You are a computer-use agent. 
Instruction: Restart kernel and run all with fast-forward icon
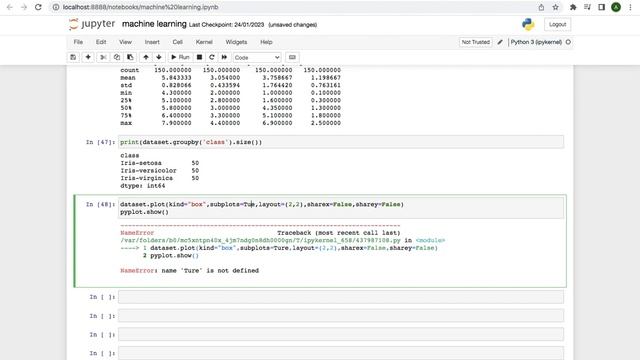coord(224,58)
